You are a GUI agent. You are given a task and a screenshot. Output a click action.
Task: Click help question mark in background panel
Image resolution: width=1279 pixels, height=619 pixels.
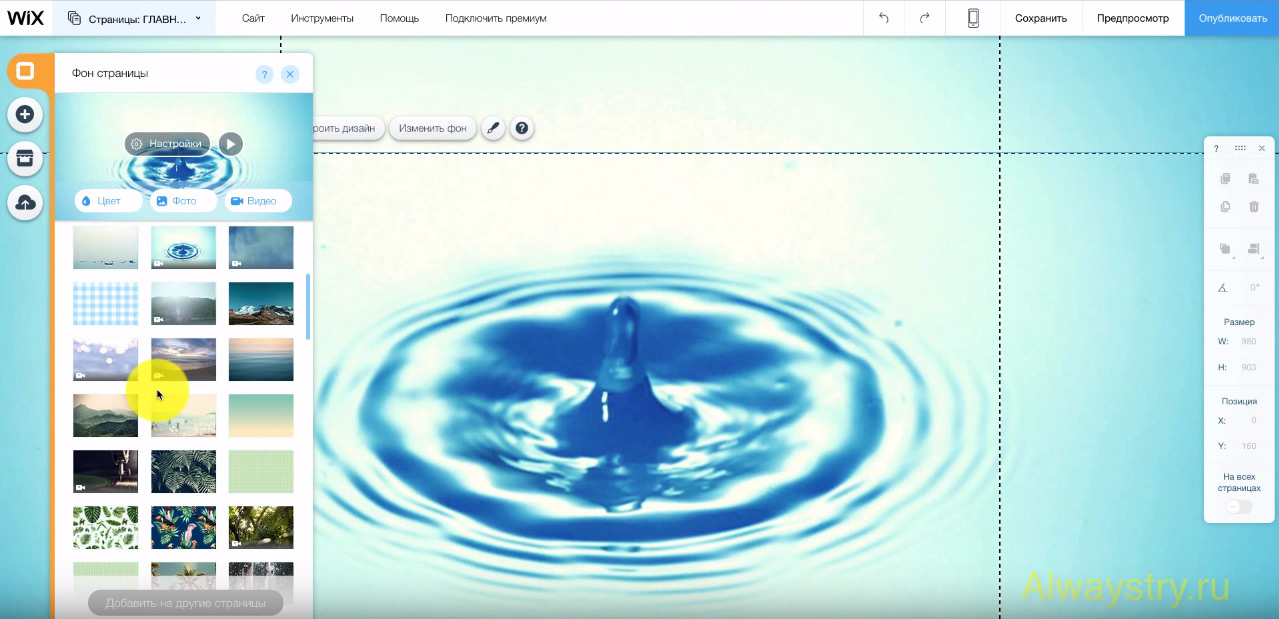point(264,74)
